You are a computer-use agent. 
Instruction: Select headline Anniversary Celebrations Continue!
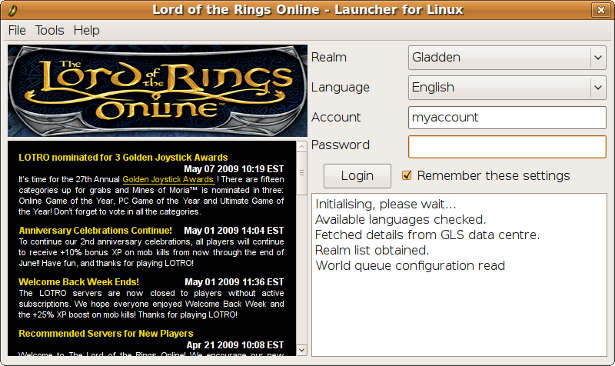[x=95, y=230]
